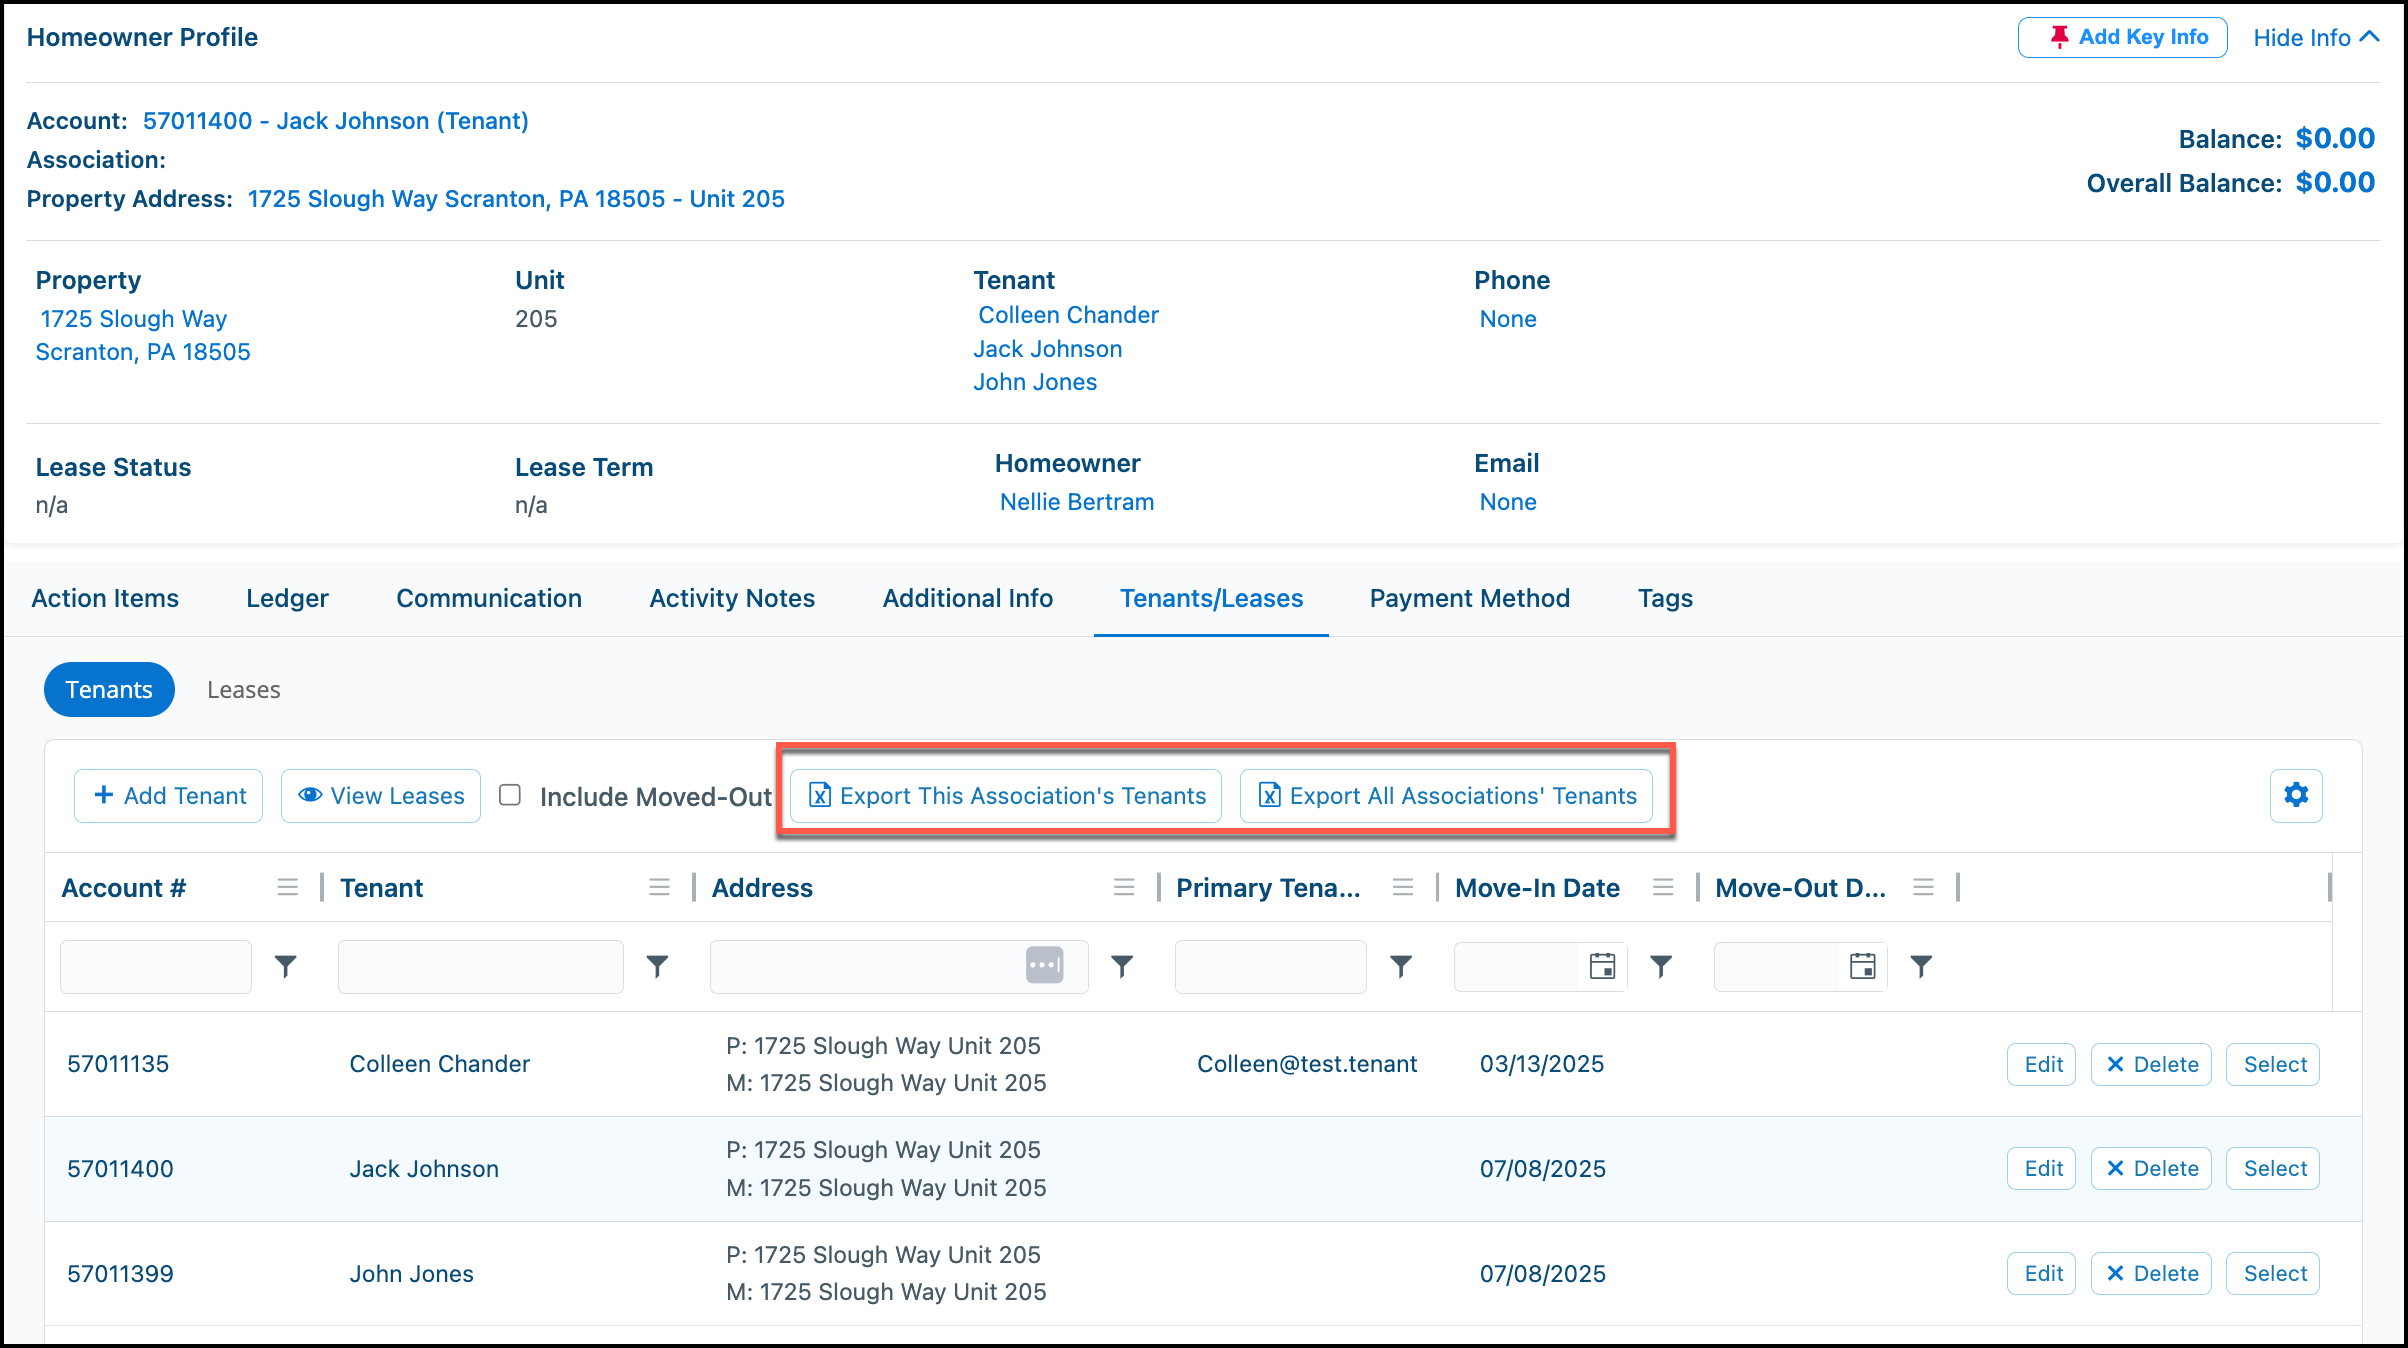Select the Tenants/Leases tab
2408x1348 pixels.
(1211, 598)
